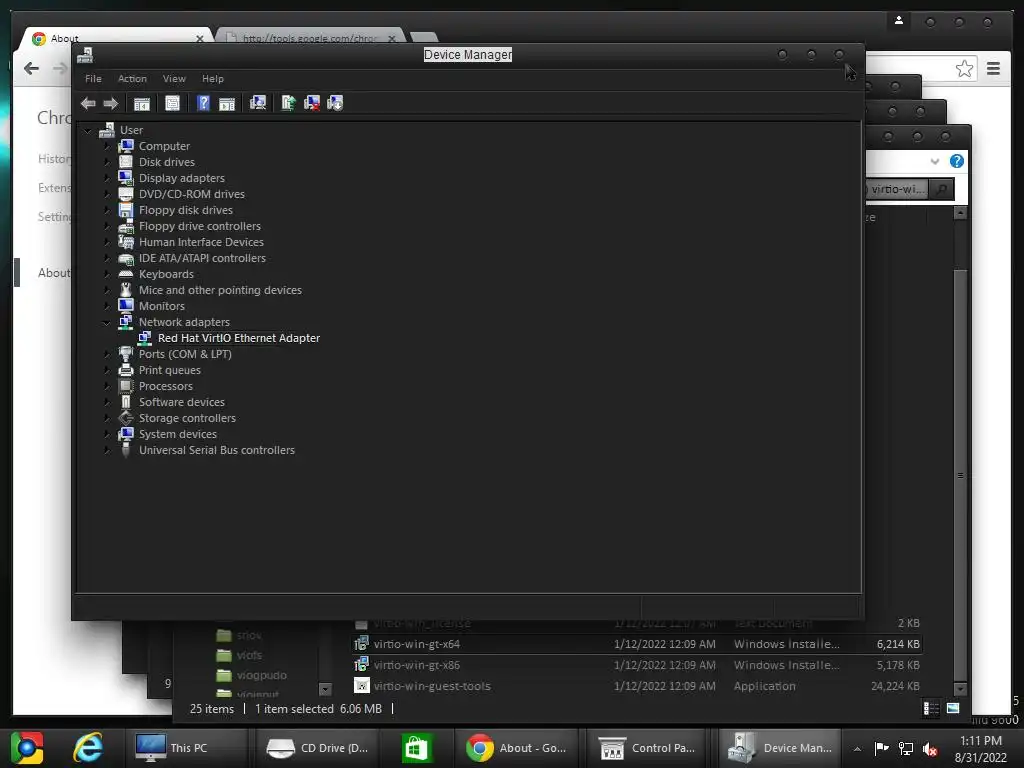This screenshot has width=1024, height=768.
Task: Select the Monitors item
Action: tap(161, 306)
